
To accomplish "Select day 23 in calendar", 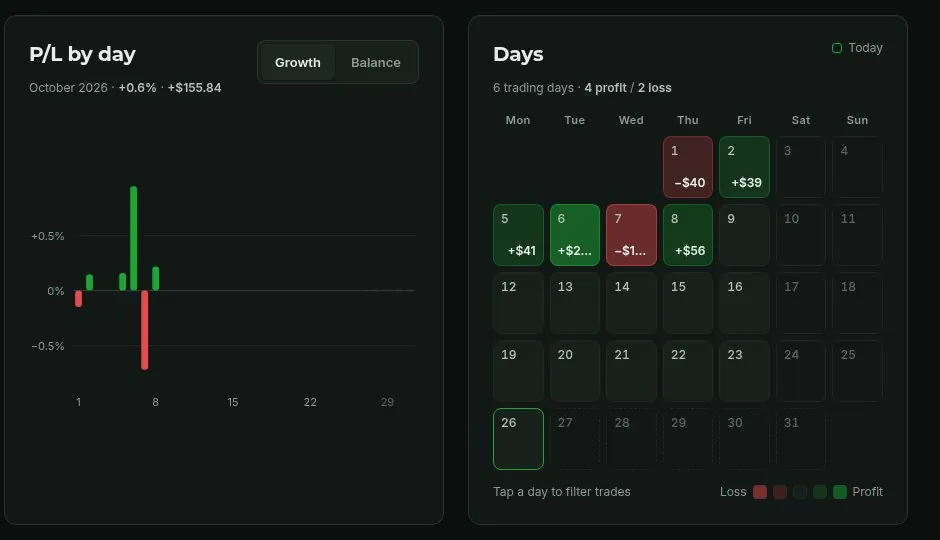I will point(744,371).
